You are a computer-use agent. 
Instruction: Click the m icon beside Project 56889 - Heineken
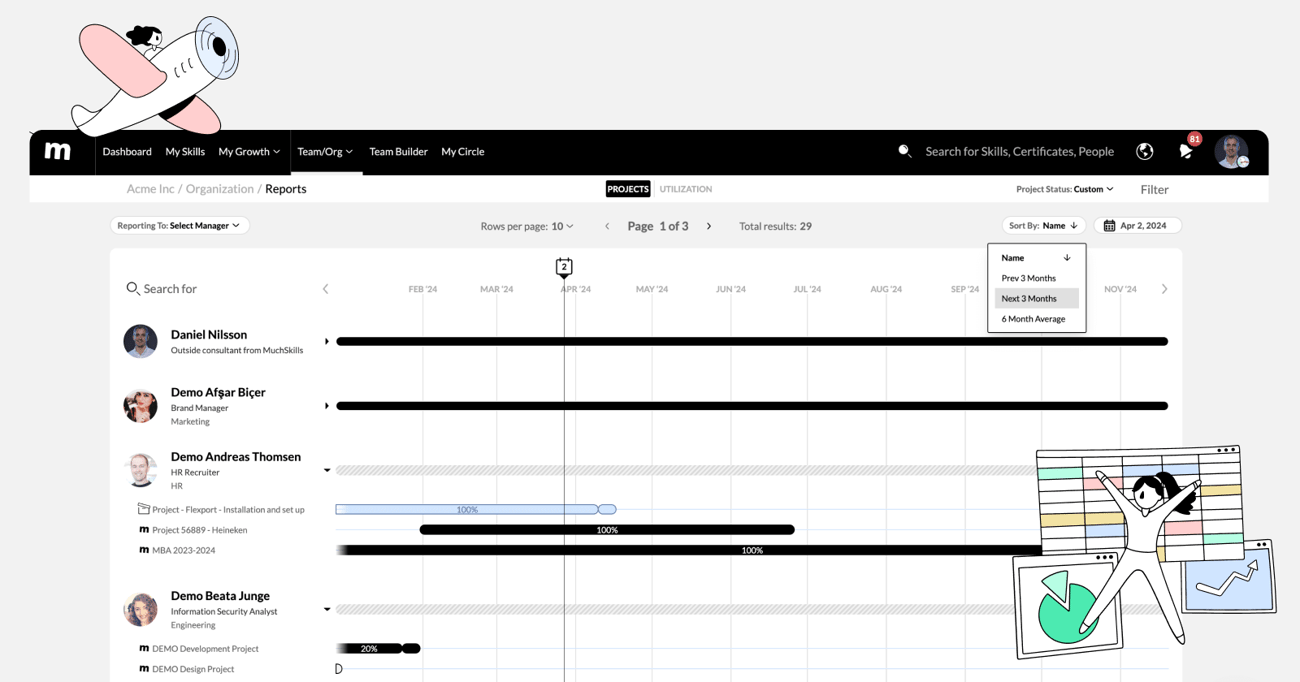click(144, 530)
